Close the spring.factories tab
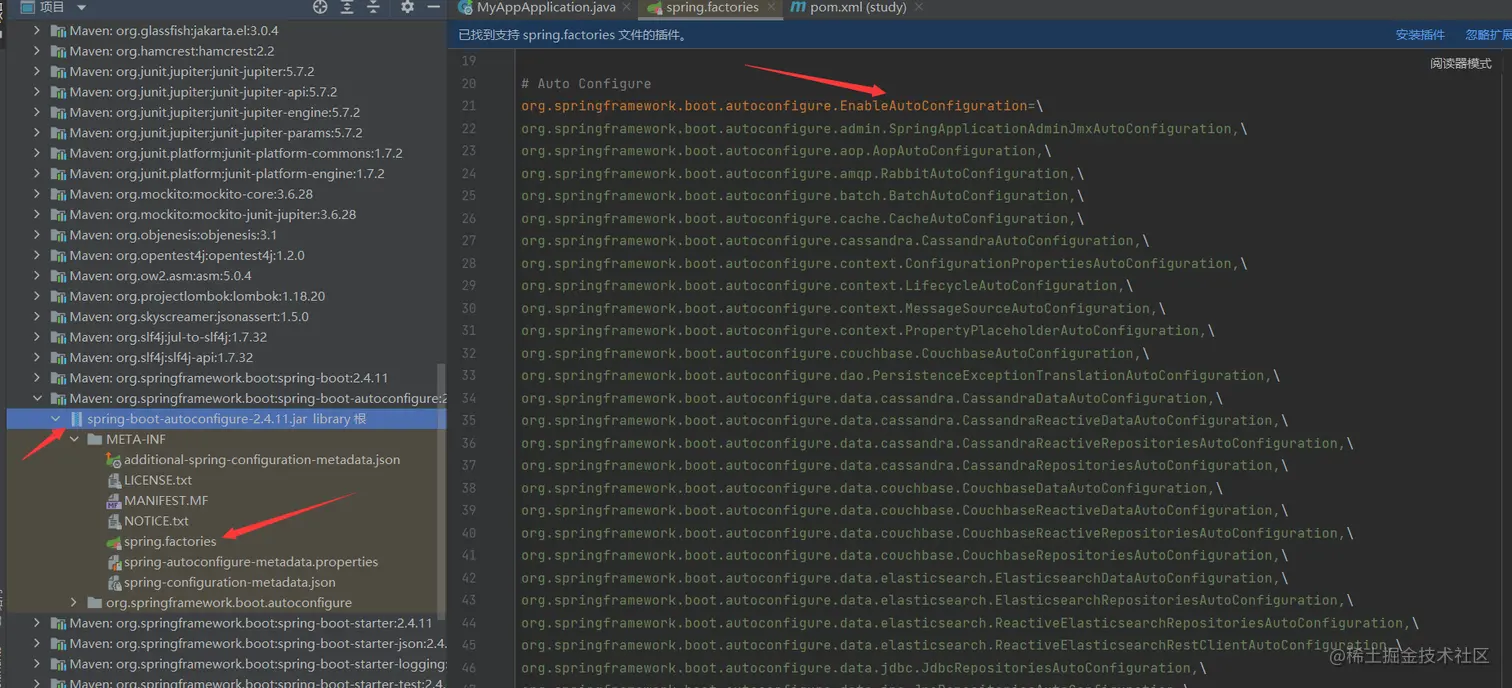Screen dimensions: 1512x688 coord(771,7)
